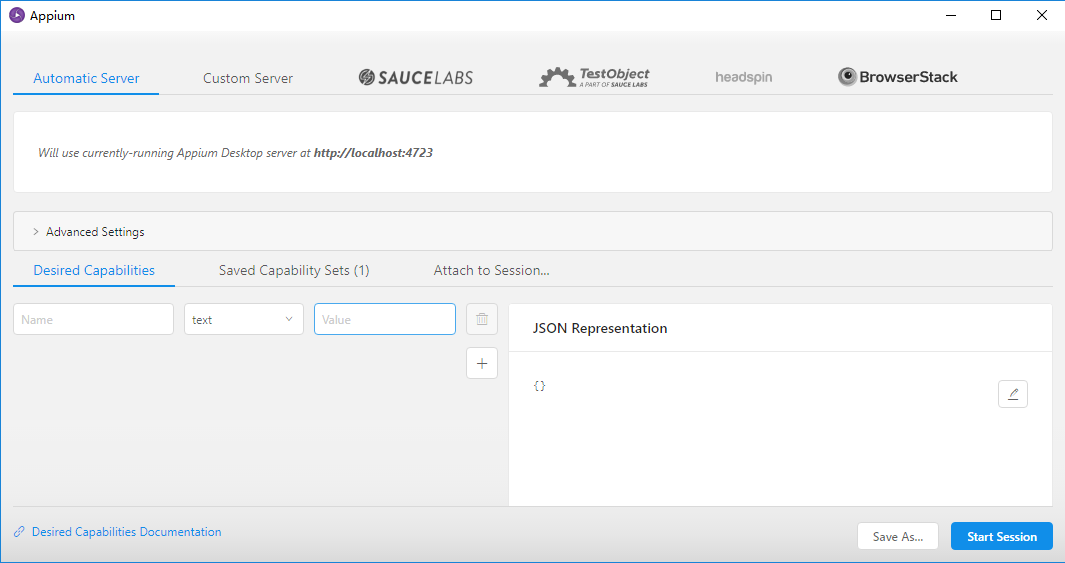
Task: Select the Desired Capabilities tab
Action: pyautogui.click(x=94, y=270)
